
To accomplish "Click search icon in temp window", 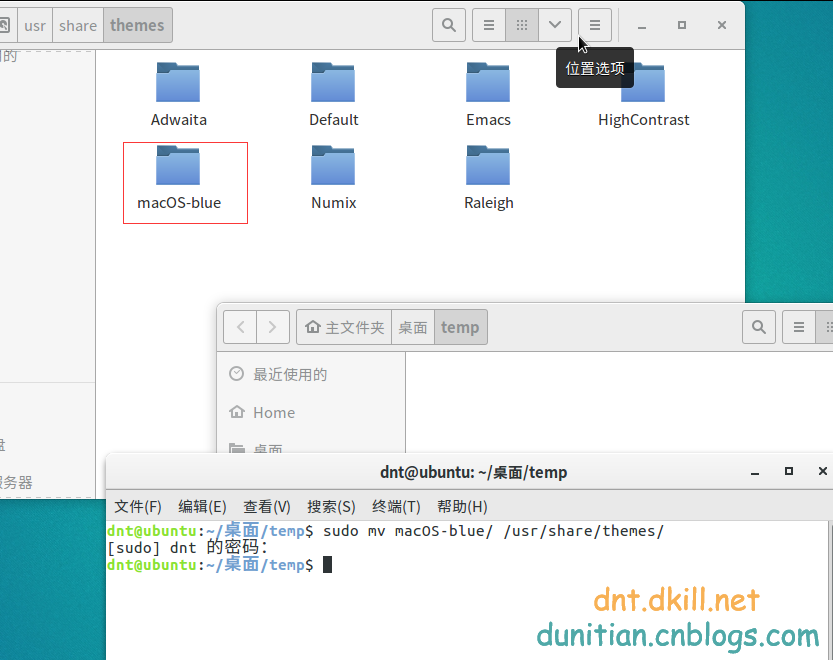I will pos(759,327).
